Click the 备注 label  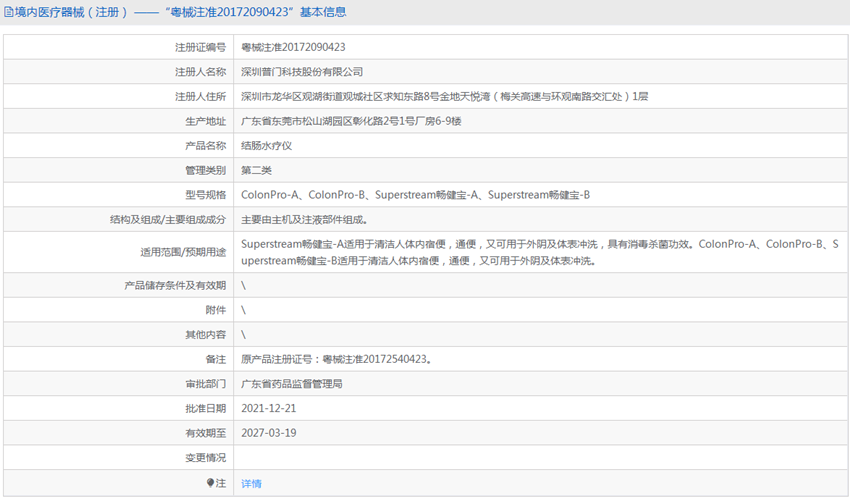pos(216,359)
